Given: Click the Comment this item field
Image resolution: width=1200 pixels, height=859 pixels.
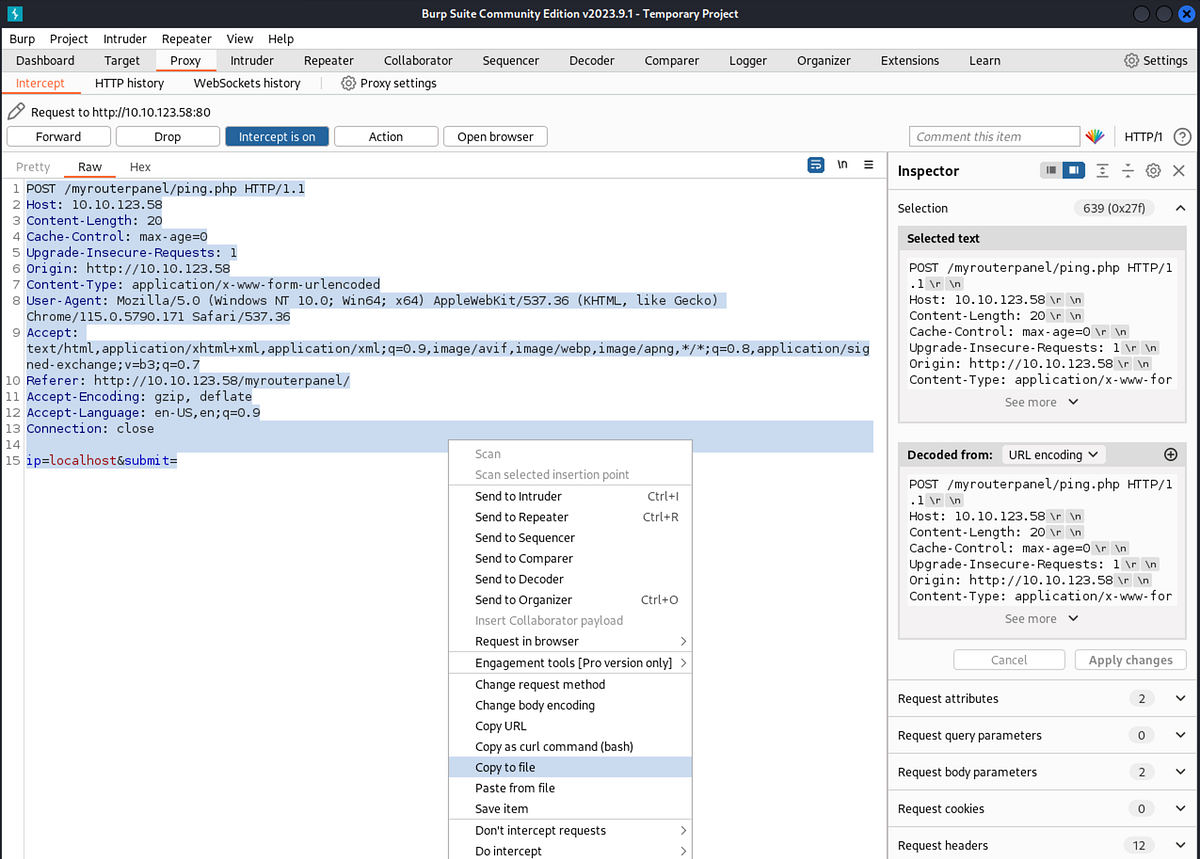Looking at the screenshot, I should point(995,137).
